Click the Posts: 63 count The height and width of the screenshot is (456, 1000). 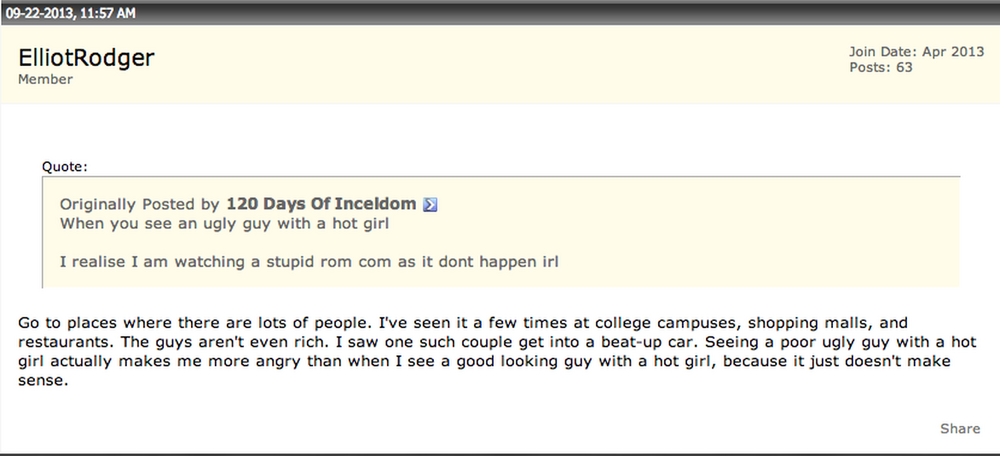click(881, 67)
